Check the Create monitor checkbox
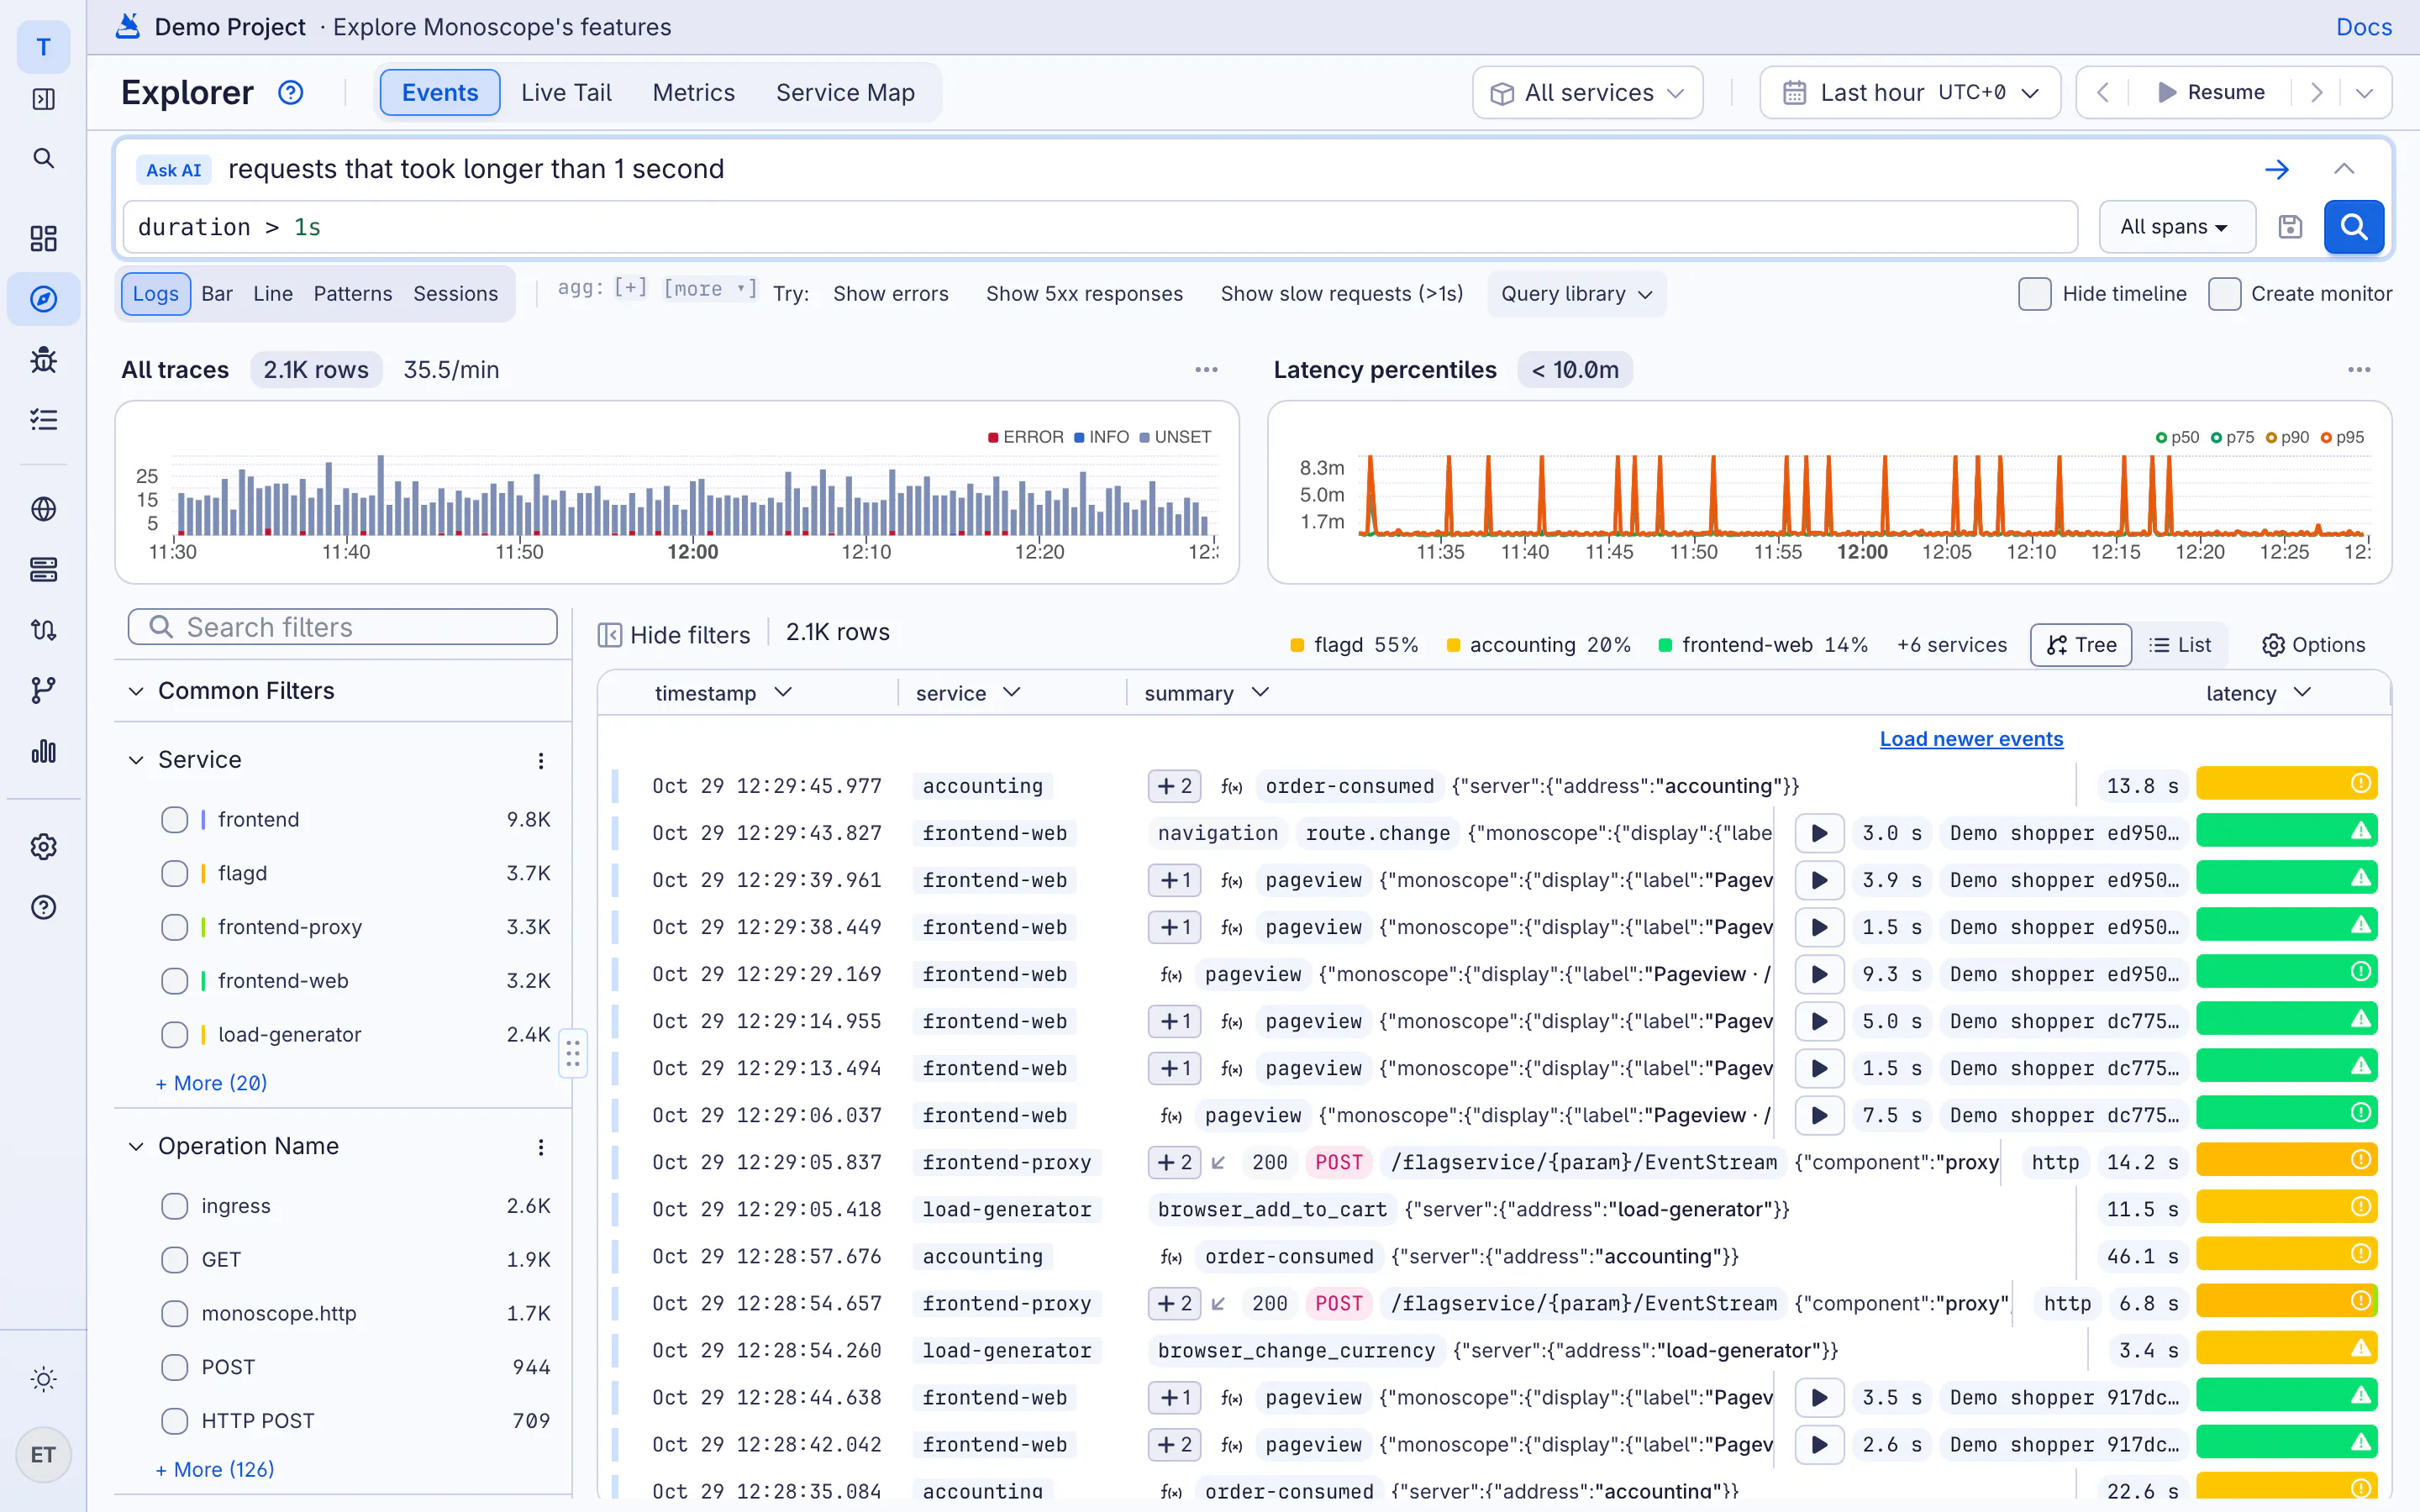 click(x=2224, y=294)
